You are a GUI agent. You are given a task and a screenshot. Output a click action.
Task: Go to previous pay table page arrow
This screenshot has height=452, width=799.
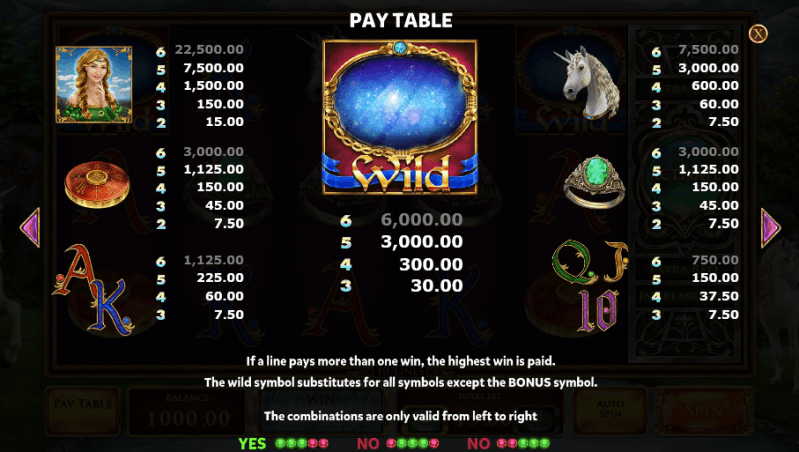pyautogui.click(x=30, y=228)
